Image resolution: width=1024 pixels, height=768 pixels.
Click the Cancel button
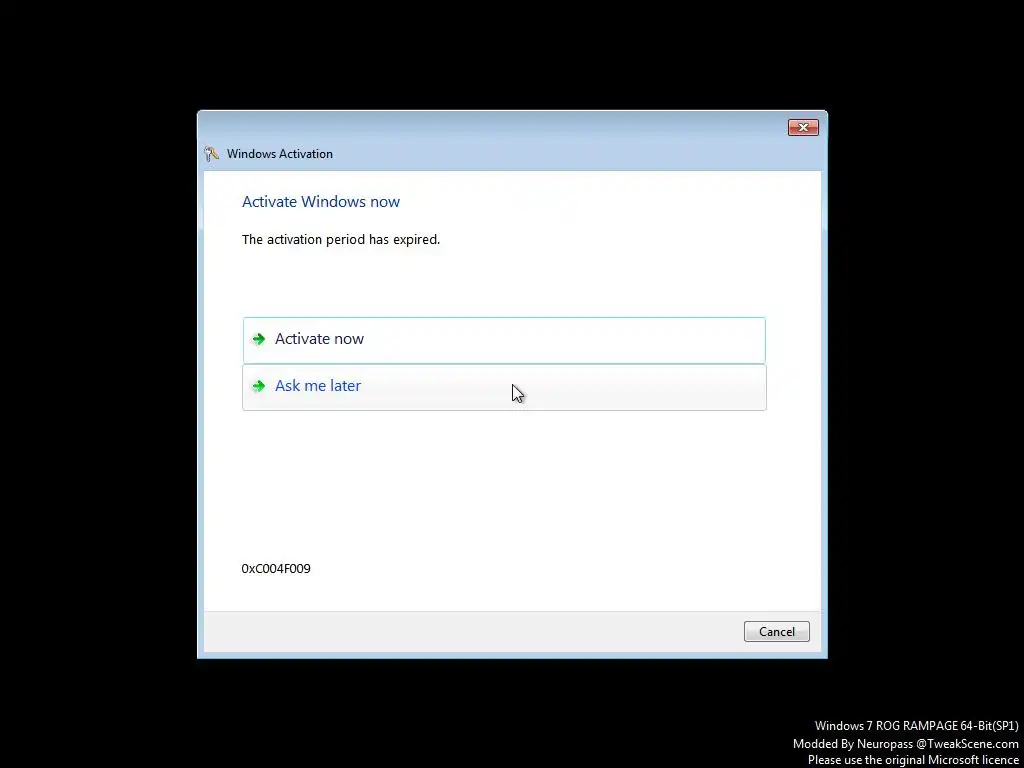click(776, 632)
